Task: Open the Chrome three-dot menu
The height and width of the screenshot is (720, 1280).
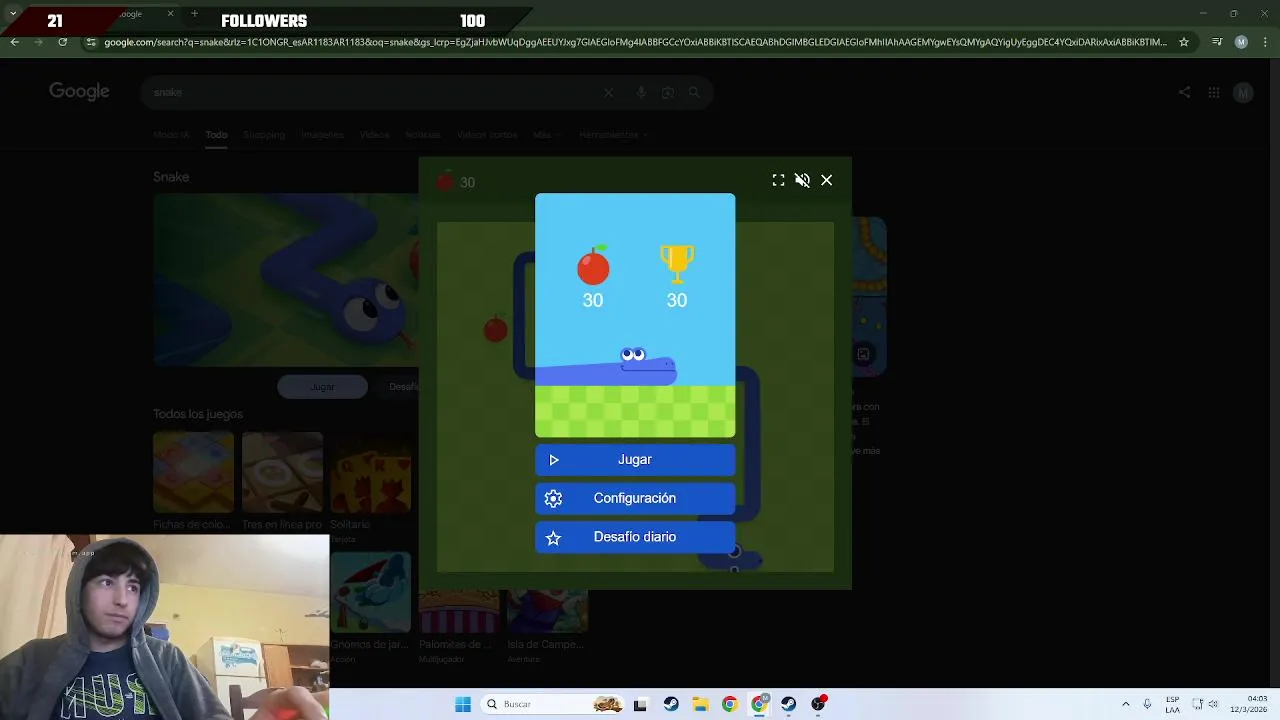Action: point(1264,42)
